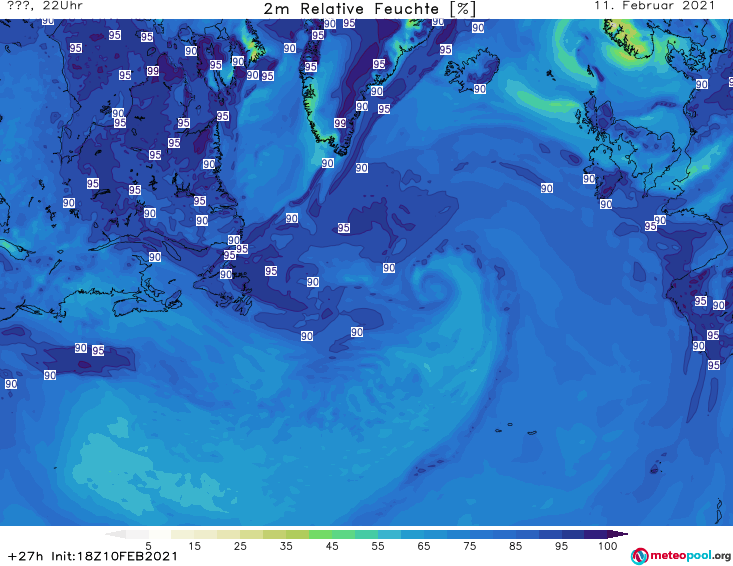Click the meteopool.org logo icon
Image resolution: width=733 pixels, height=566 pixels.
[639, 556]
